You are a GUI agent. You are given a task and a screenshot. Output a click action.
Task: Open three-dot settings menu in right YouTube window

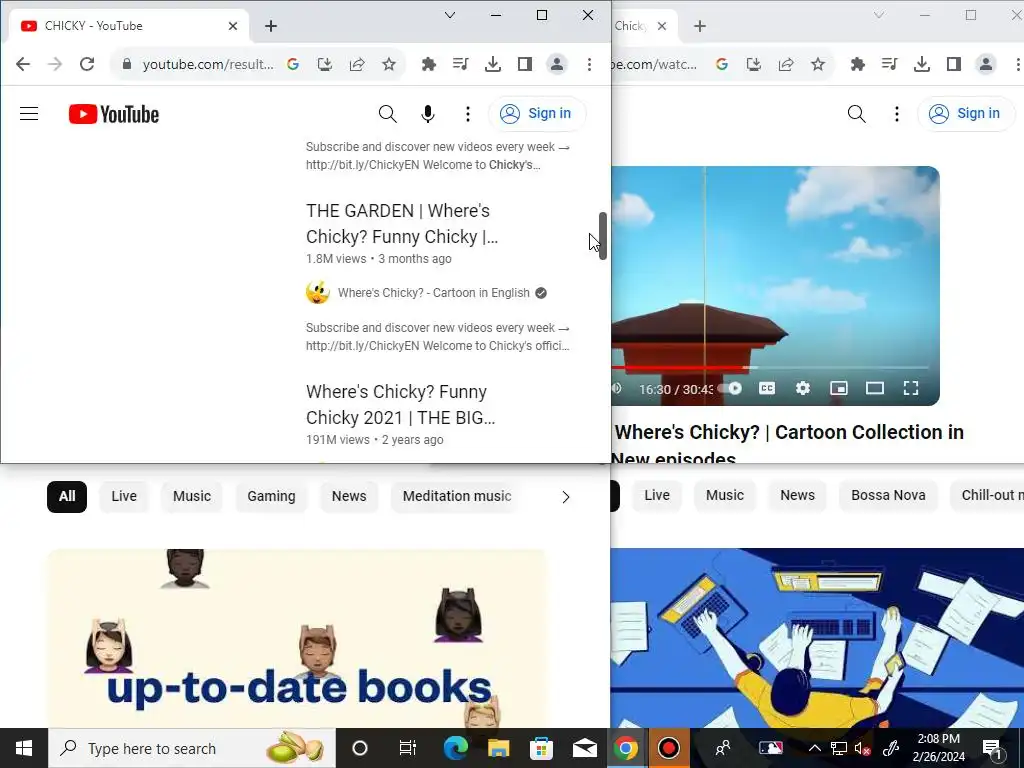point(897,114)
